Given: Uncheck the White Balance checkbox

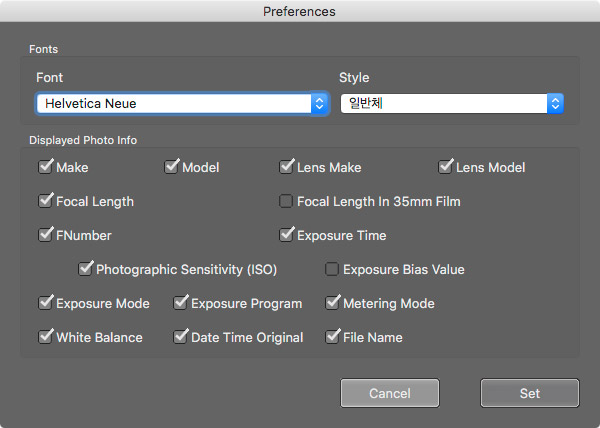Looking at the screenshot, I should click(45, 337).
